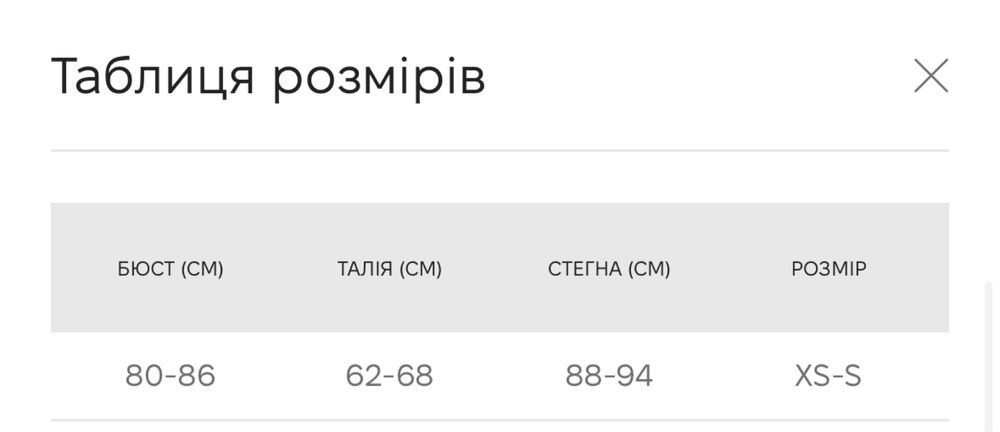Viewport: 1000px width, 432px height.
Task: Select the СТЕГНА (СМ) column header
Action: click(x=609, y=269)
